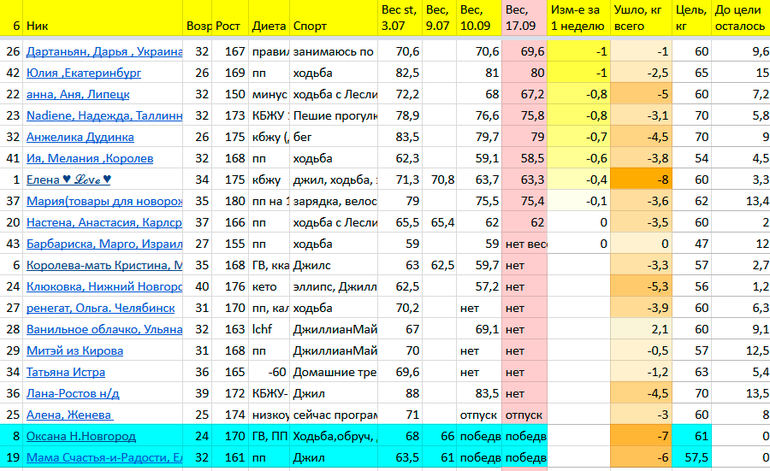This screenshot has width=770, height=471.
Task: Select the кето diet cell
Action: point(265,287)
